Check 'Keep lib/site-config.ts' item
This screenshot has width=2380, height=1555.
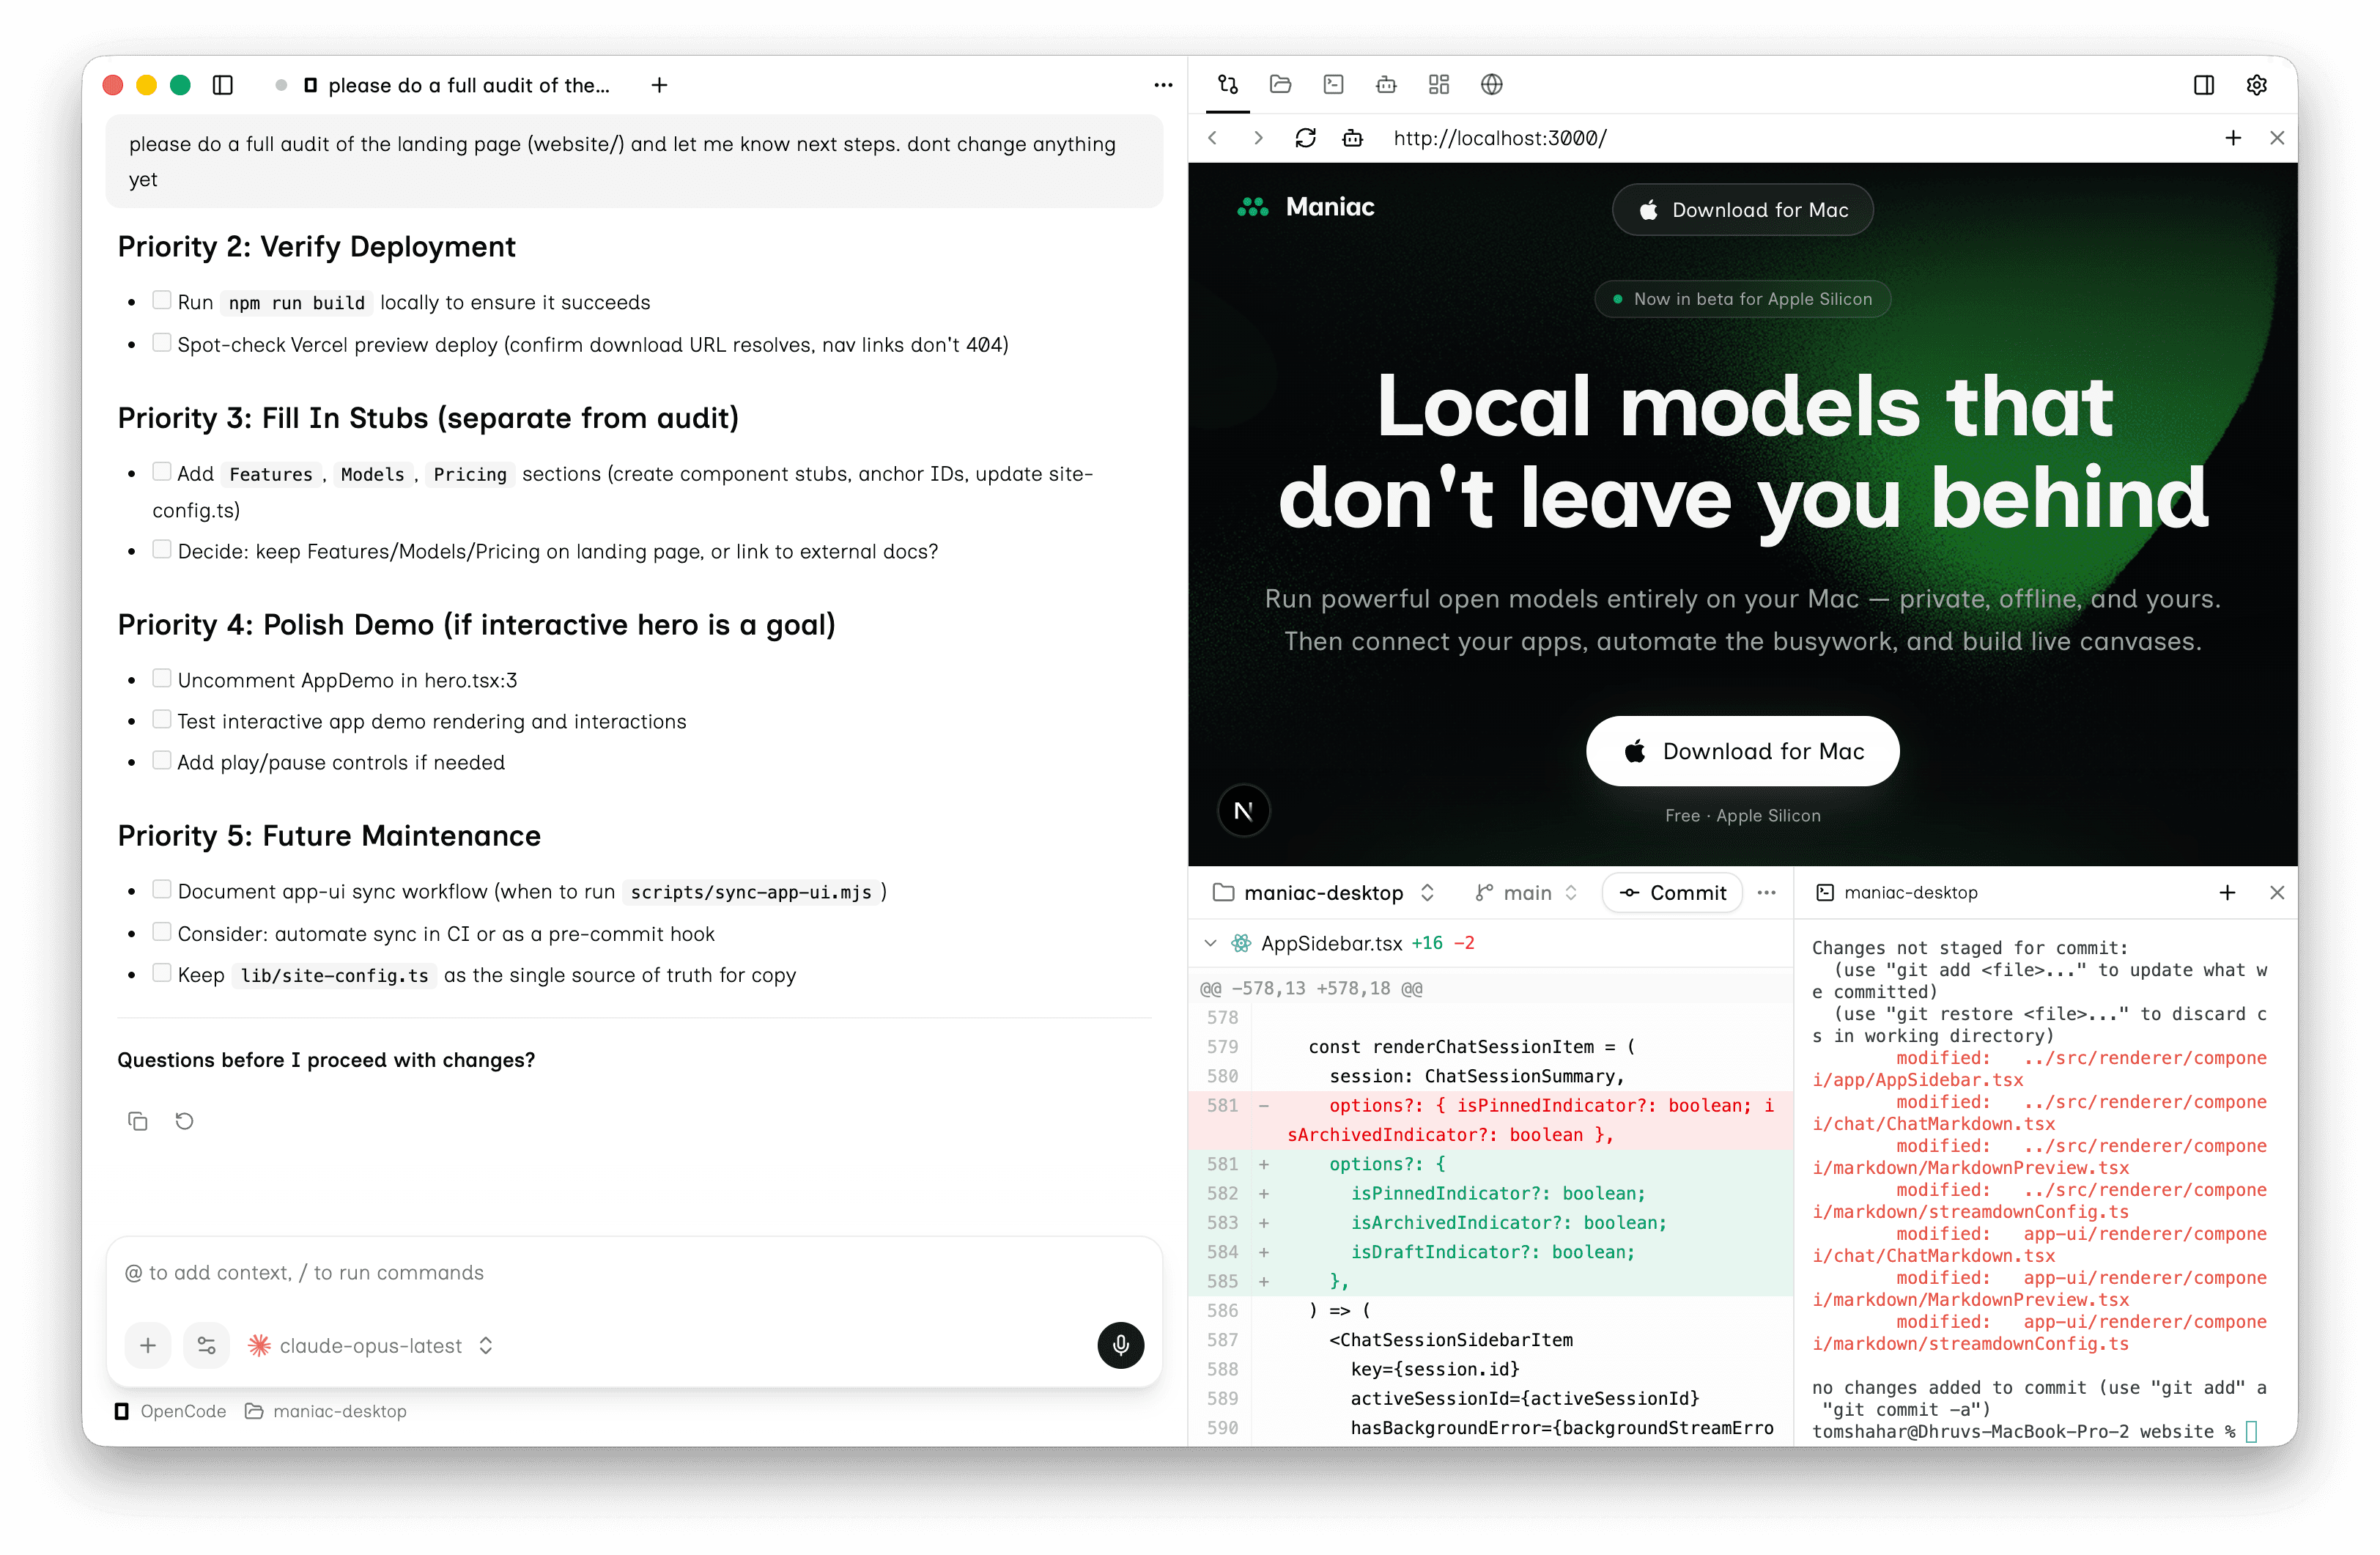tap(161, 972)
